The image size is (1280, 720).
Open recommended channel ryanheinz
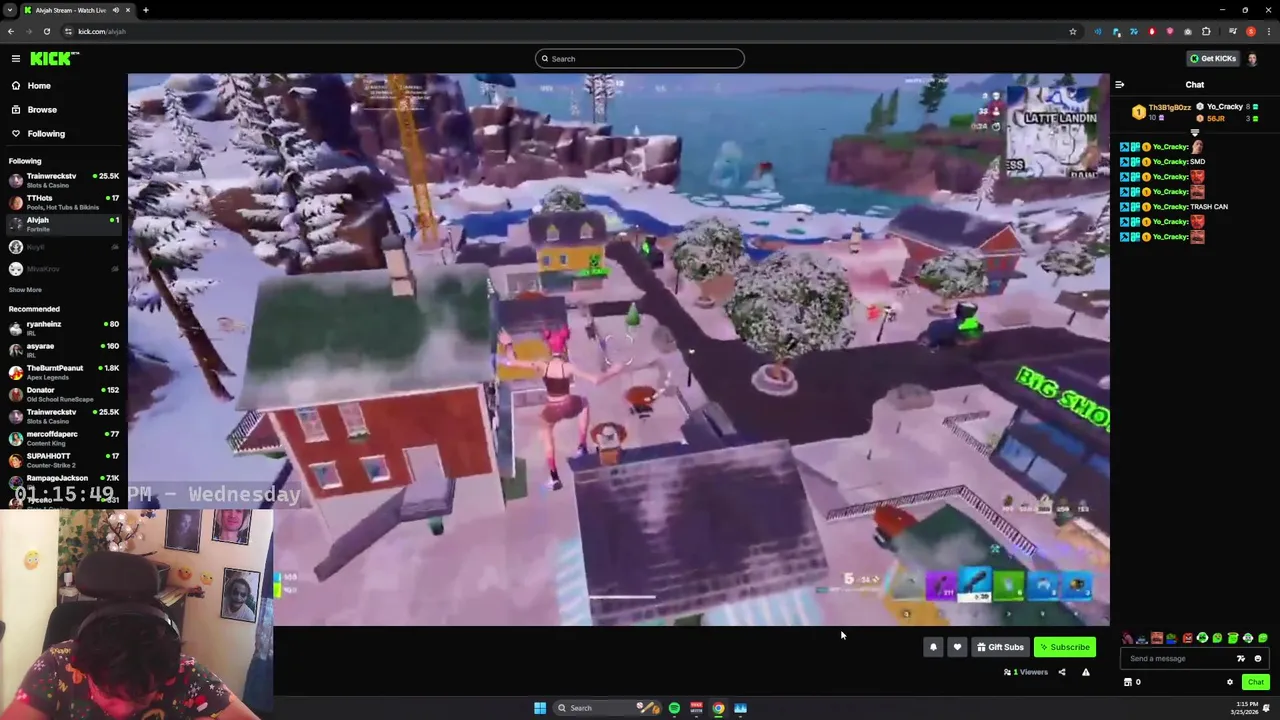point(64,328)
